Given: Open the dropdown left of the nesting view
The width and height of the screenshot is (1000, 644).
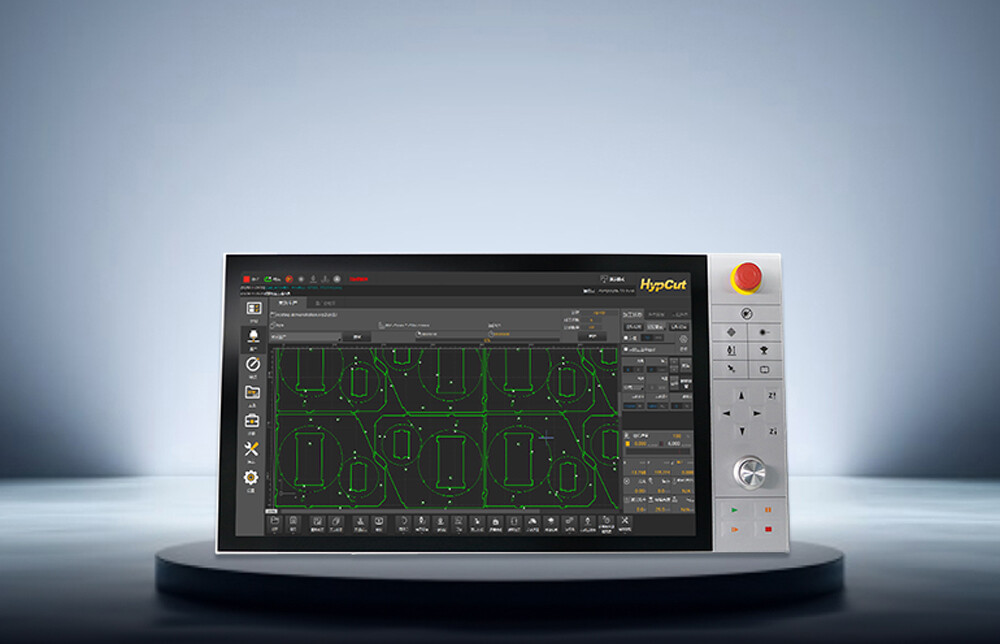Looking at the screenshot, I should tap(305, 337).
